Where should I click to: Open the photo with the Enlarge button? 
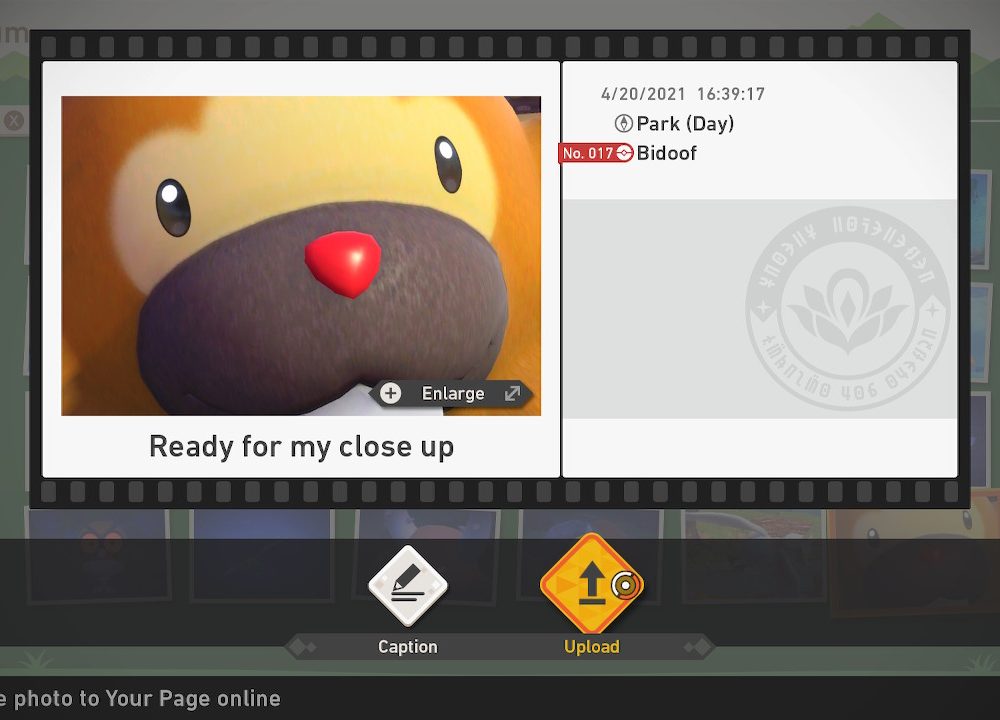tap(453, 394)
